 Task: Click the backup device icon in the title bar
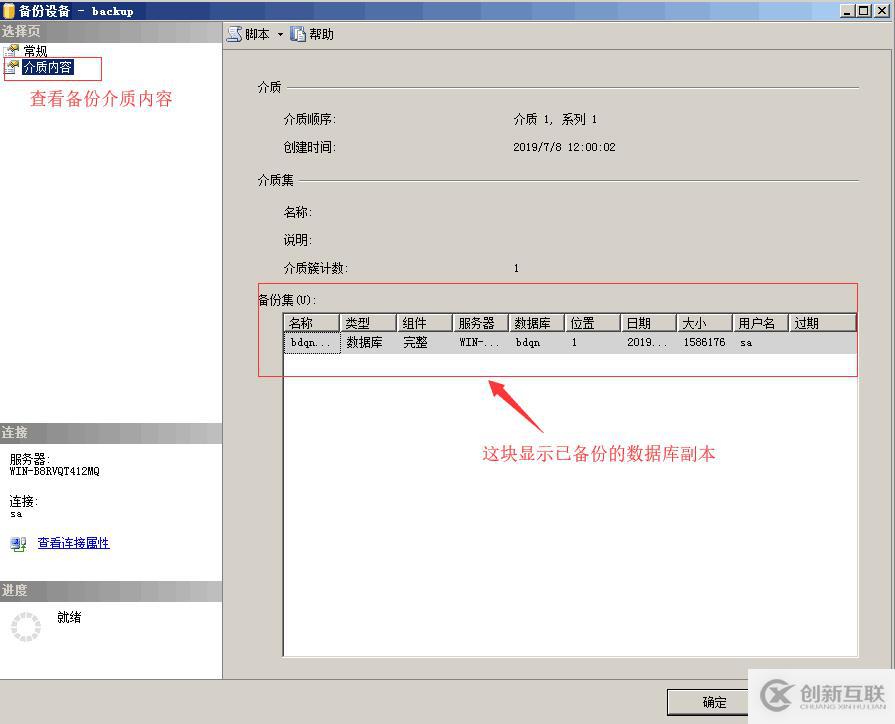click(9, 10)
